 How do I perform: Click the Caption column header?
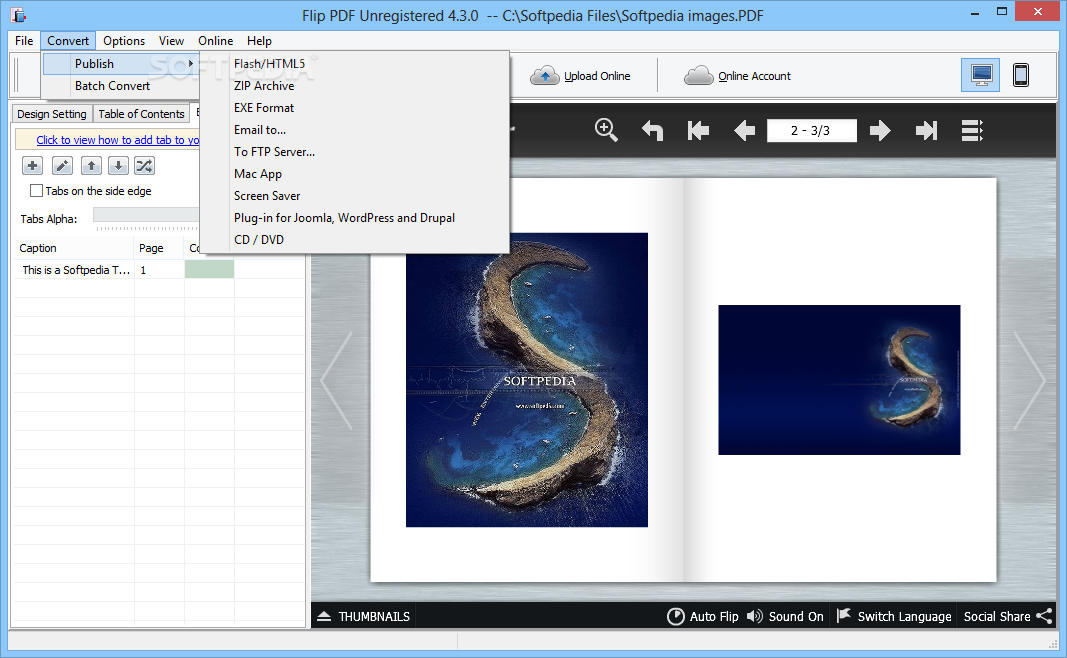click(x=73, y=248)
